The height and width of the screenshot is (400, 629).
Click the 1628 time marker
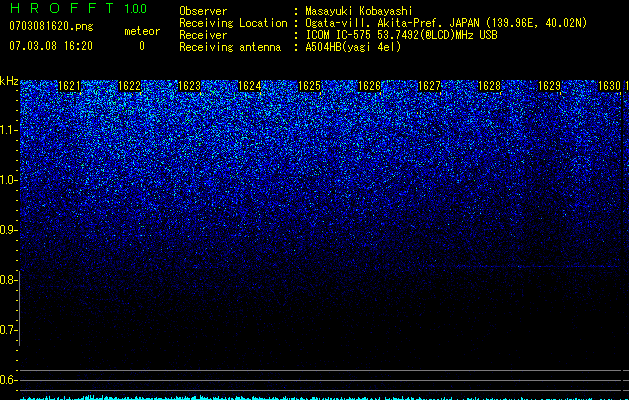pyautogui.click(x=489, y=86)
